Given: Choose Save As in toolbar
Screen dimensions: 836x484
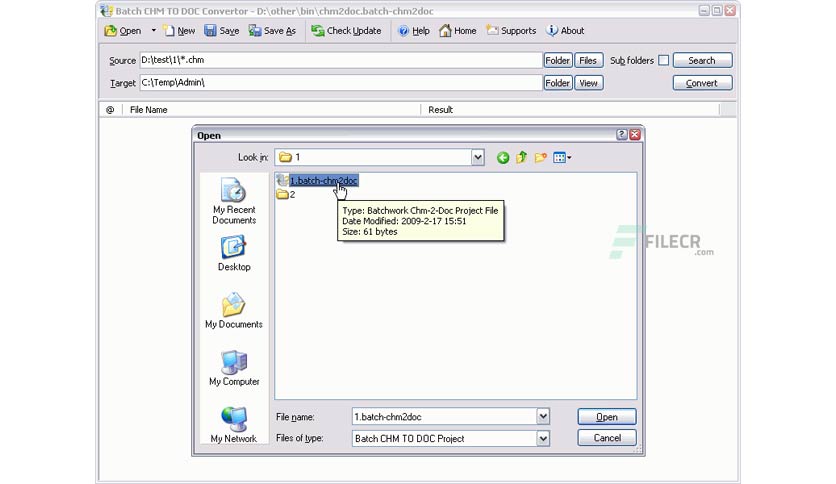Looking at the screenshot, I should (x=272, y=31).
